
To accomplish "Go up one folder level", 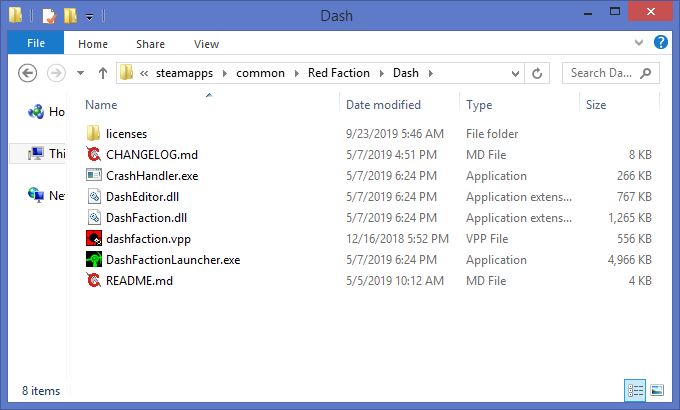I will click(x=103, y=73).
